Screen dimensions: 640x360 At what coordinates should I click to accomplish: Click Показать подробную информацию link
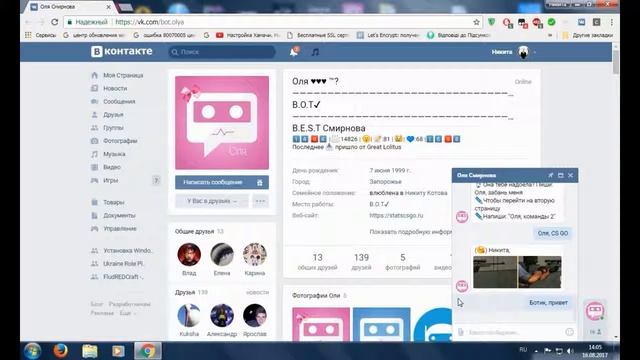(411, 231)
